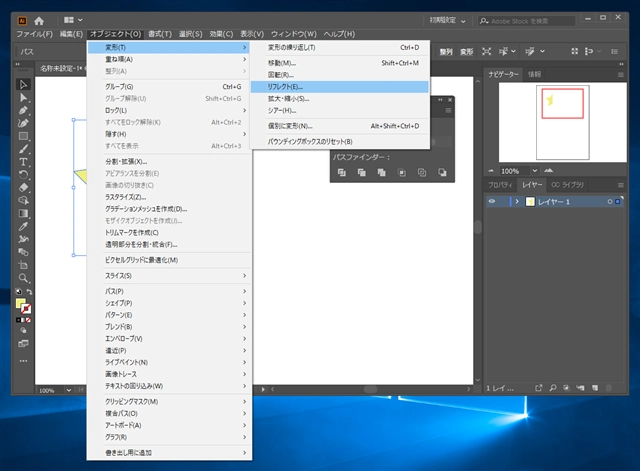Select the Eraser tool
The image size is (640, 471).
(23, 187)
